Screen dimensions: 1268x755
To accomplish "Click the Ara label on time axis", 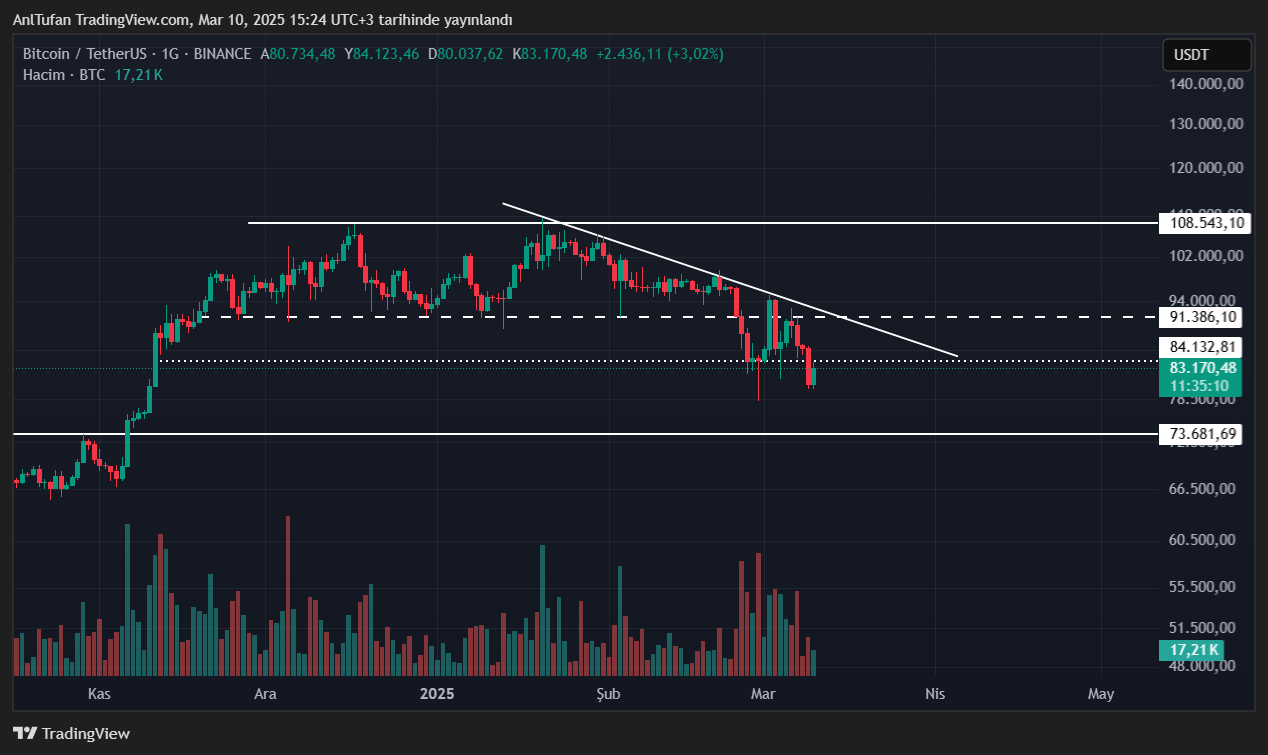I will point(265,693).
